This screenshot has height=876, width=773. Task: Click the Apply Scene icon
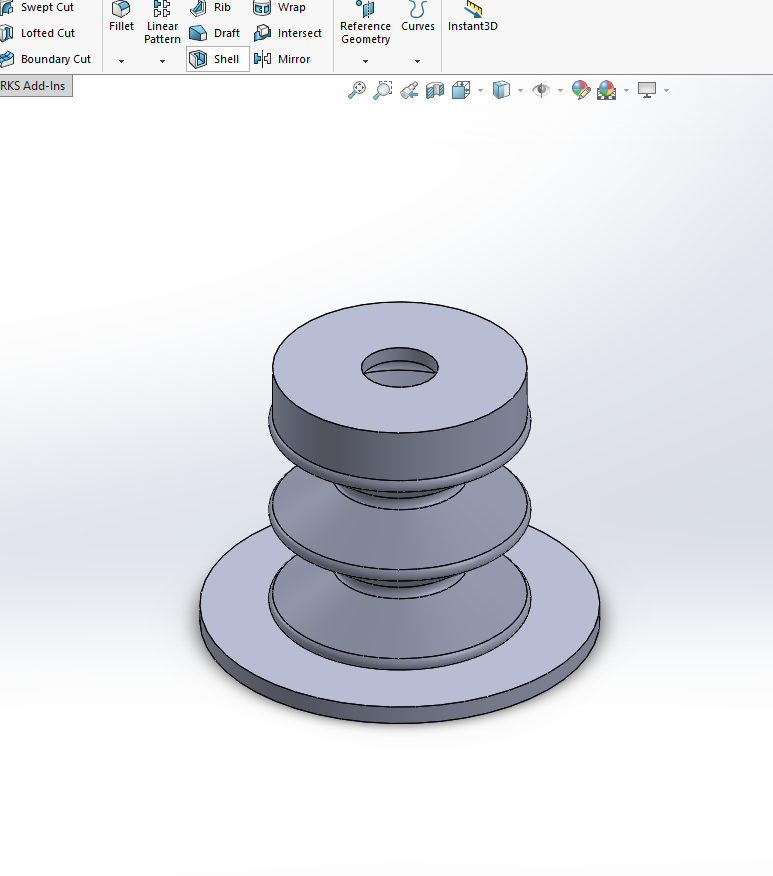coord(606,90)
